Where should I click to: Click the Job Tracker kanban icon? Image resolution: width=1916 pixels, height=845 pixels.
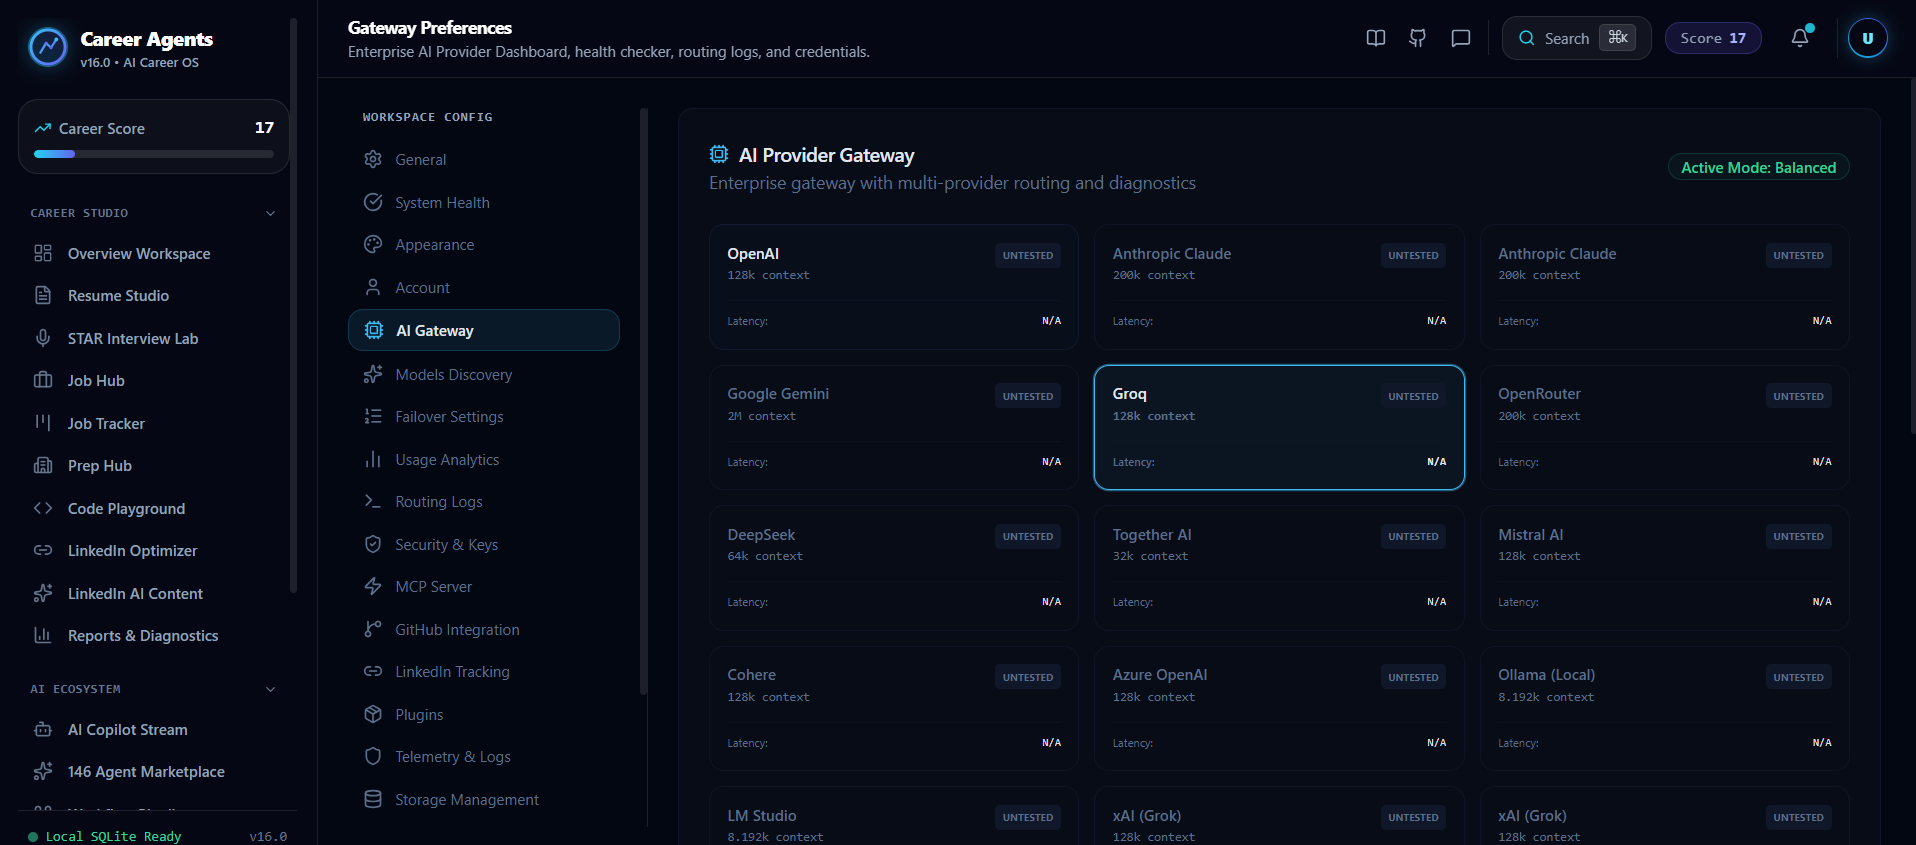pyautogui.click(x=43, y=423)
